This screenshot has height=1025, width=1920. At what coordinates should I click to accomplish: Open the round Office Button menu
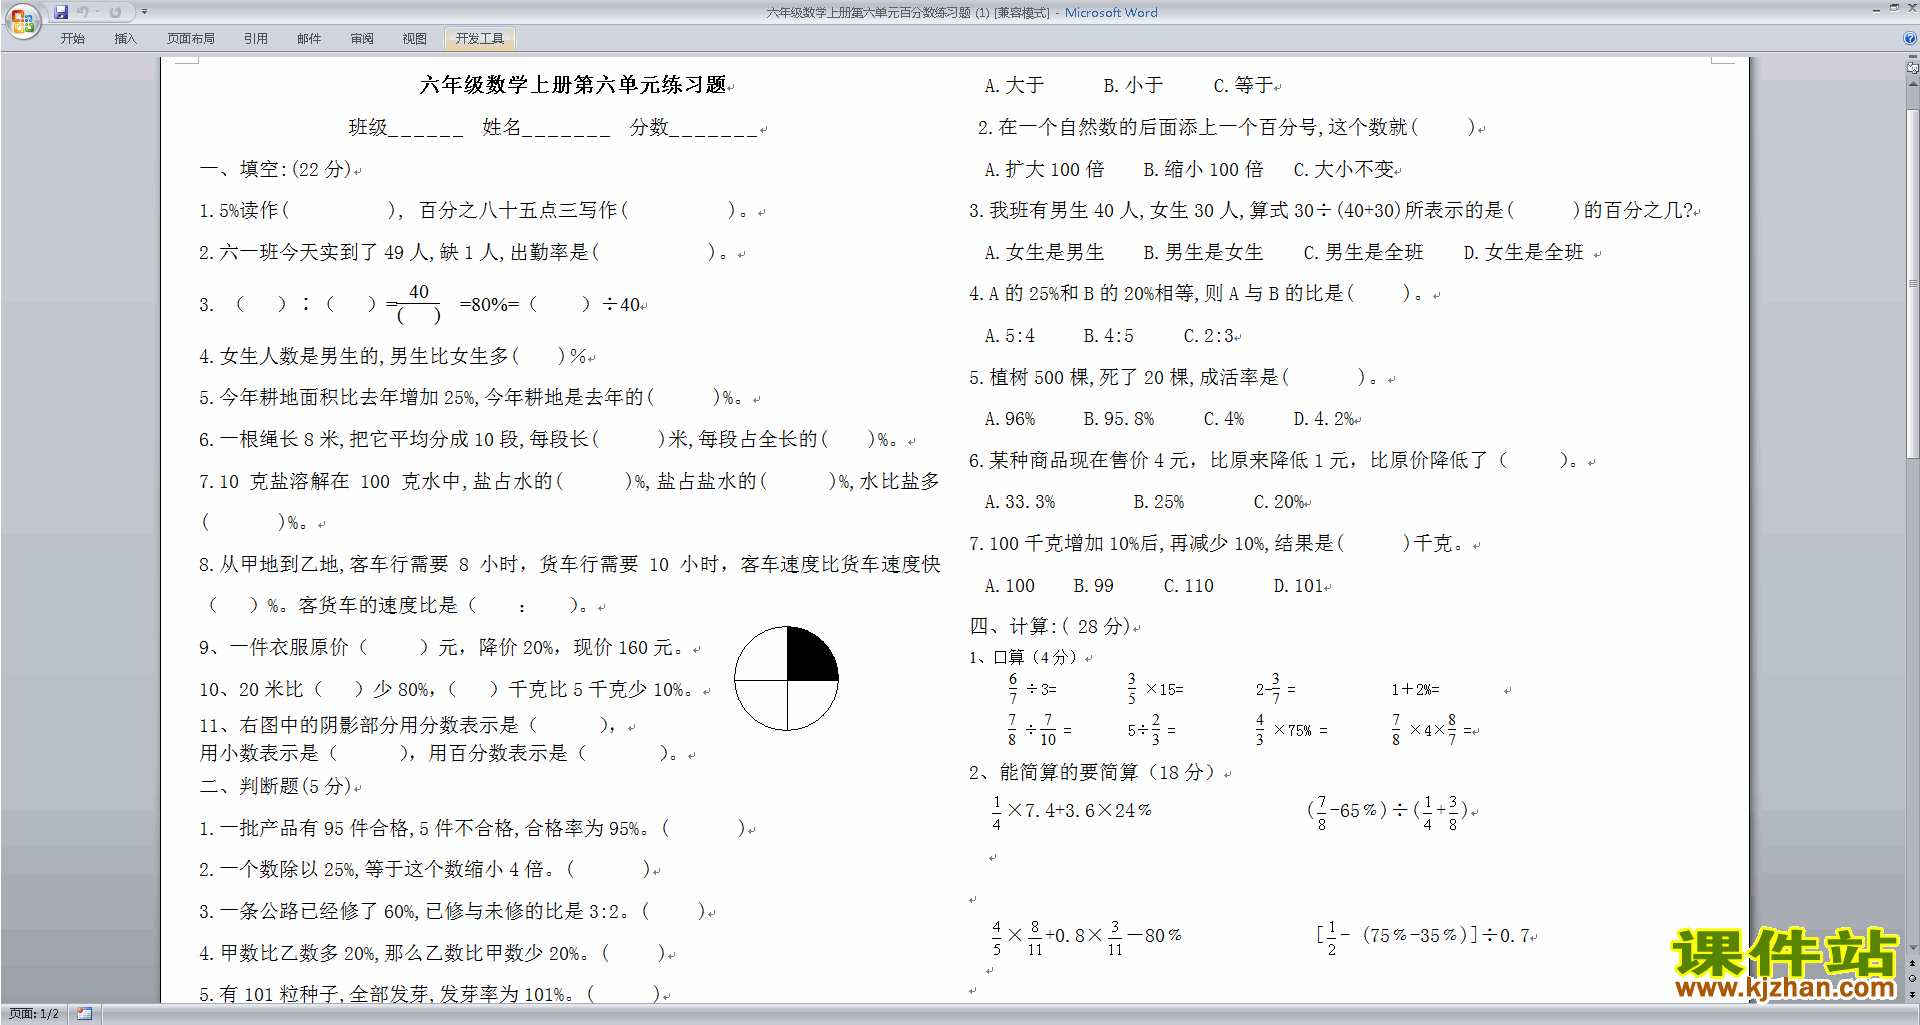[x=22, y=21]
